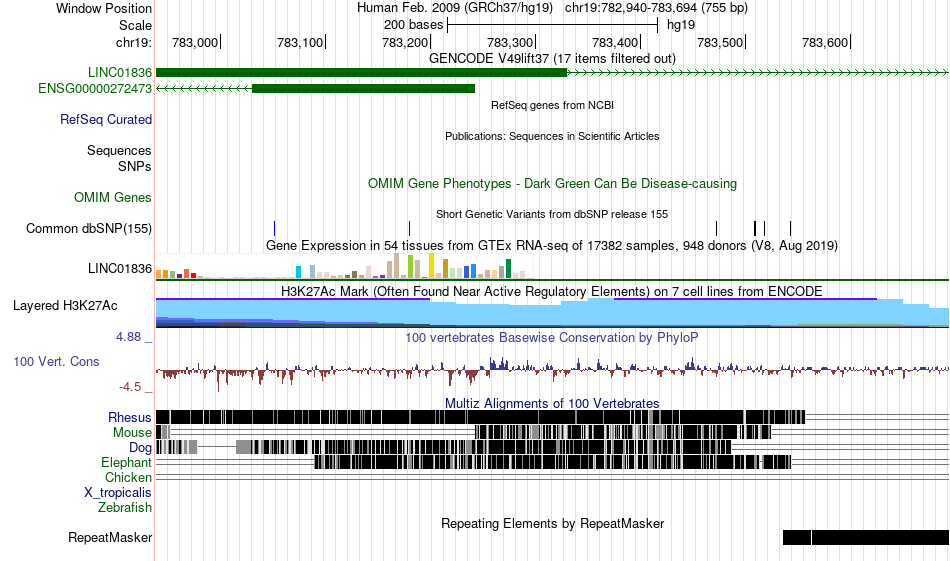Click Repeating Elements by RepeatMasker title

point(553,523)
